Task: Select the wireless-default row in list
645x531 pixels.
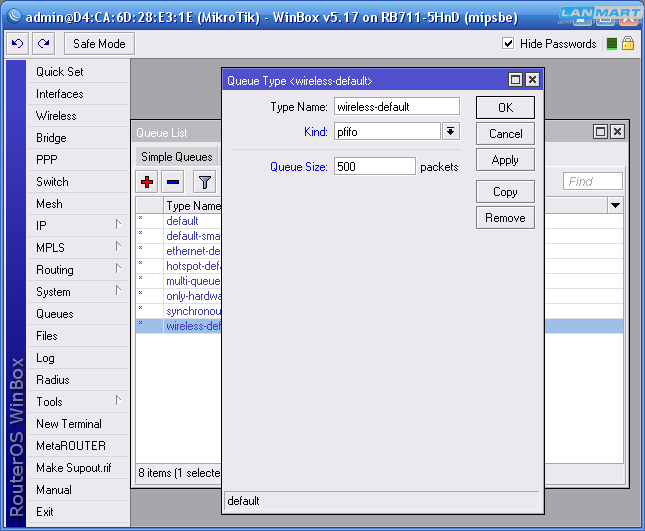Action: click(x=179, y=326)
